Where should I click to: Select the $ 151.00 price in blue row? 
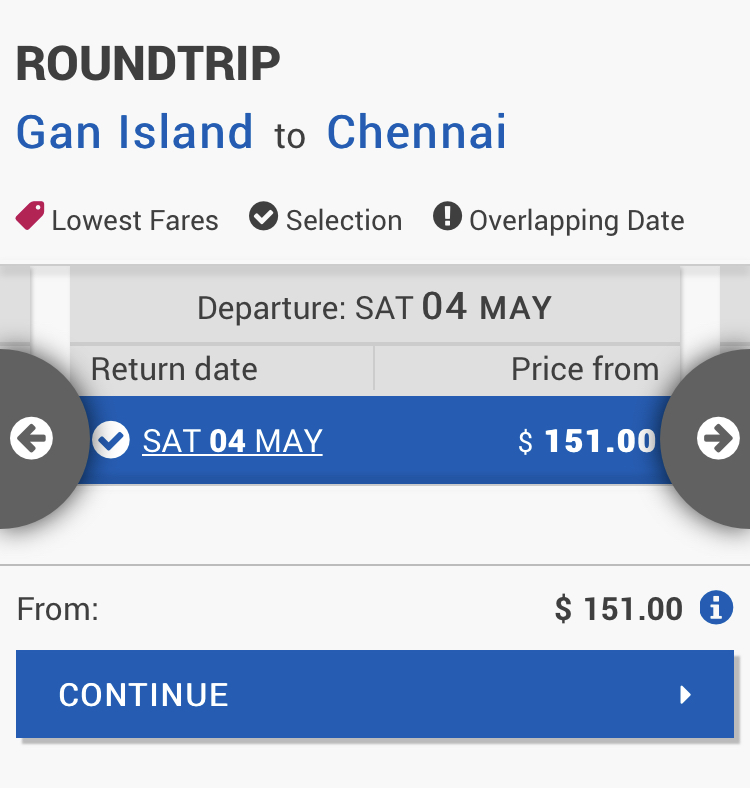coord(587,441)
